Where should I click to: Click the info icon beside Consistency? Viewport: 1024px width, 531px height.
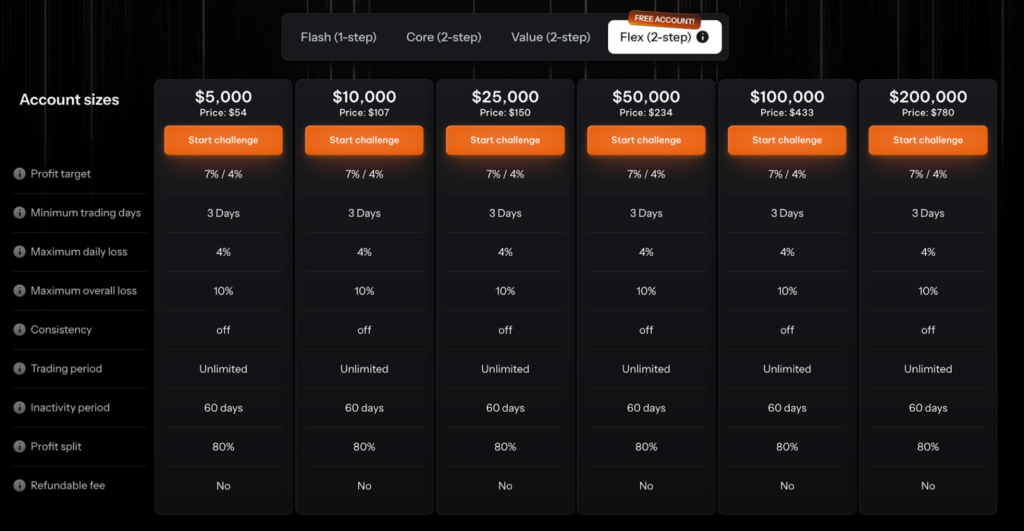19,330
